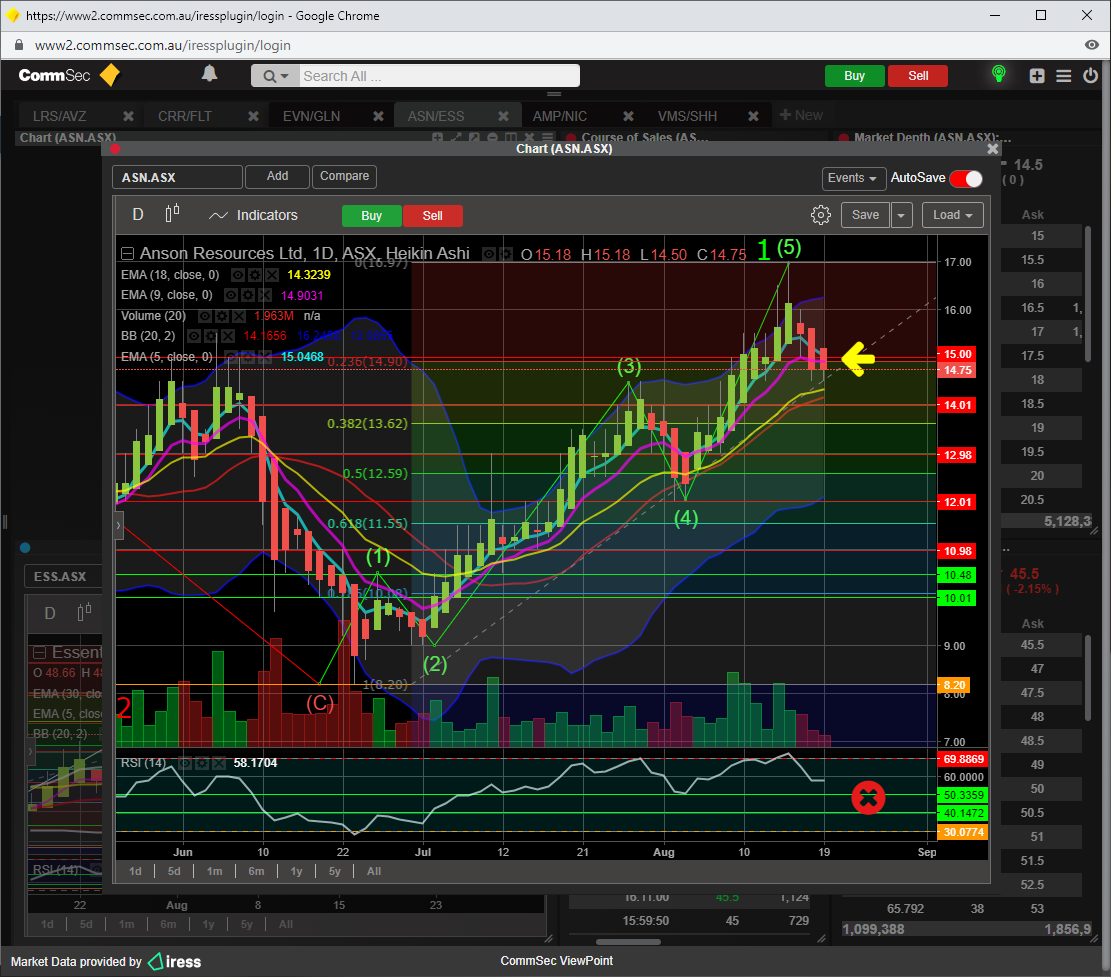Expand the Events dropdown
1111x977 pixels.
click(854, 178)
